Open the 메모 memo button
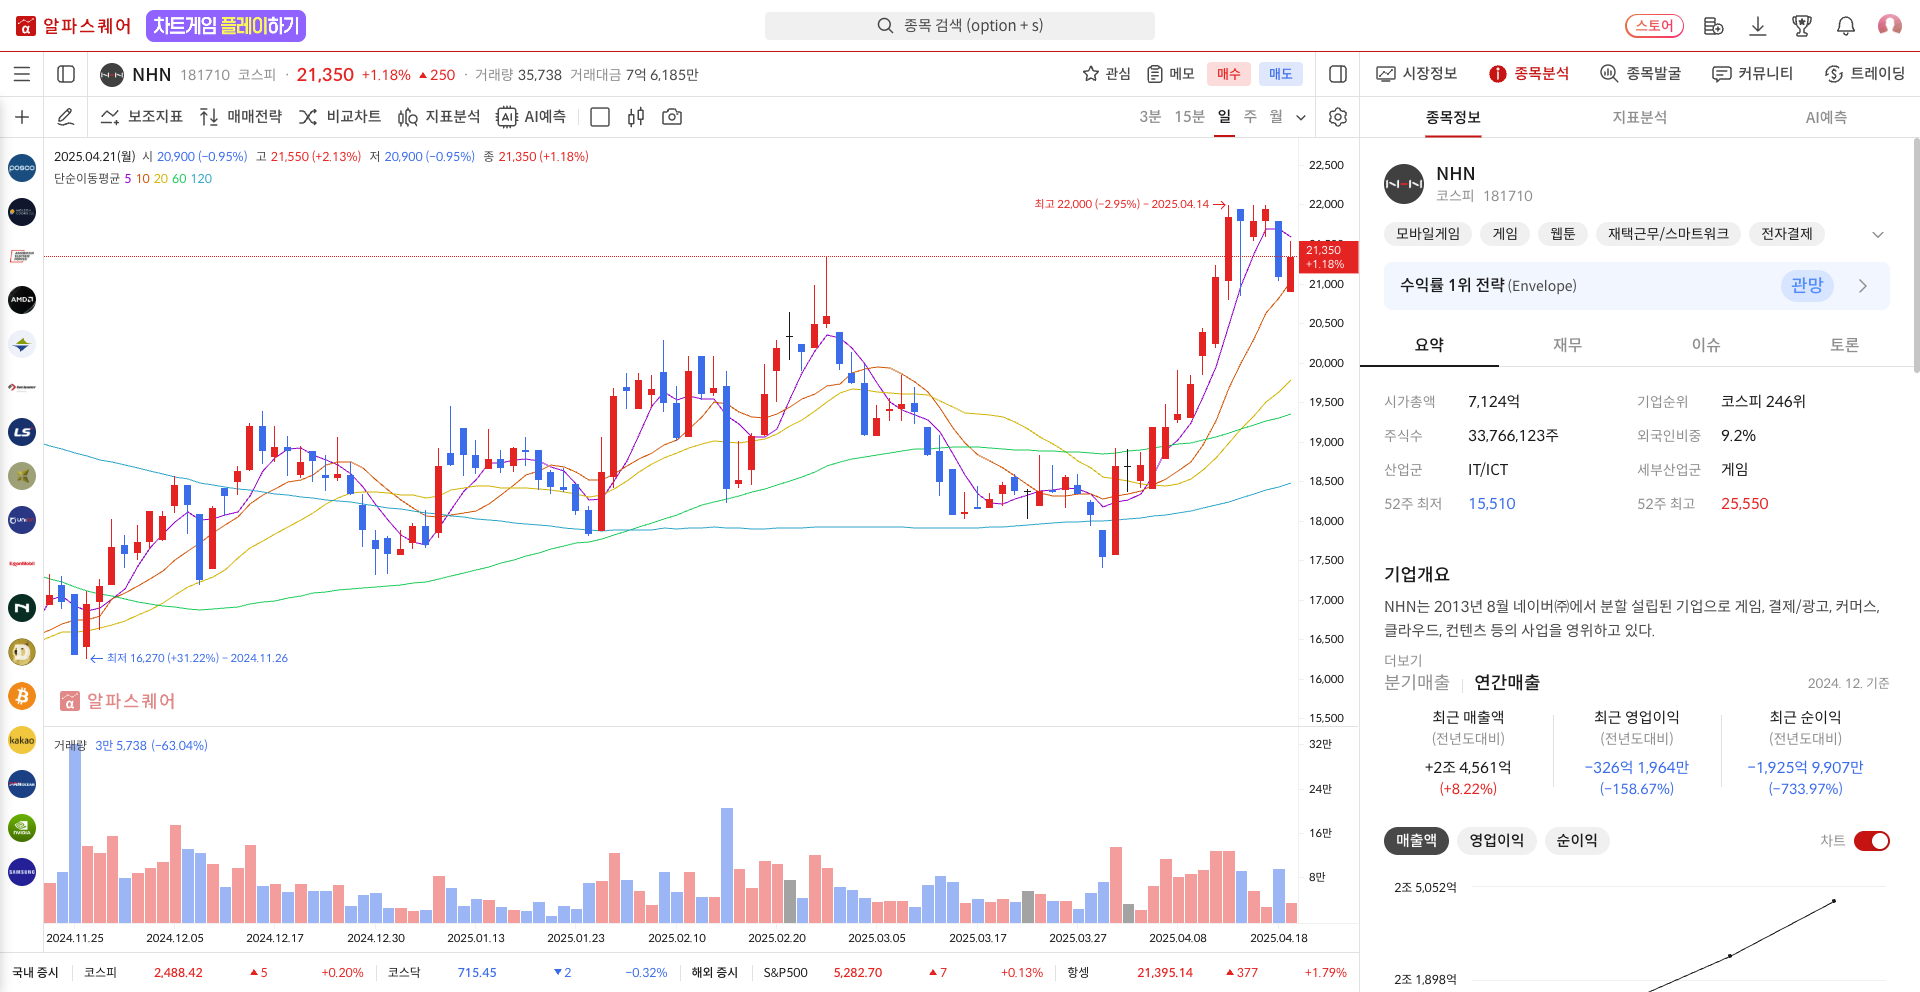The height and width of the screenshot is (992, 1920). [1170, 74]
